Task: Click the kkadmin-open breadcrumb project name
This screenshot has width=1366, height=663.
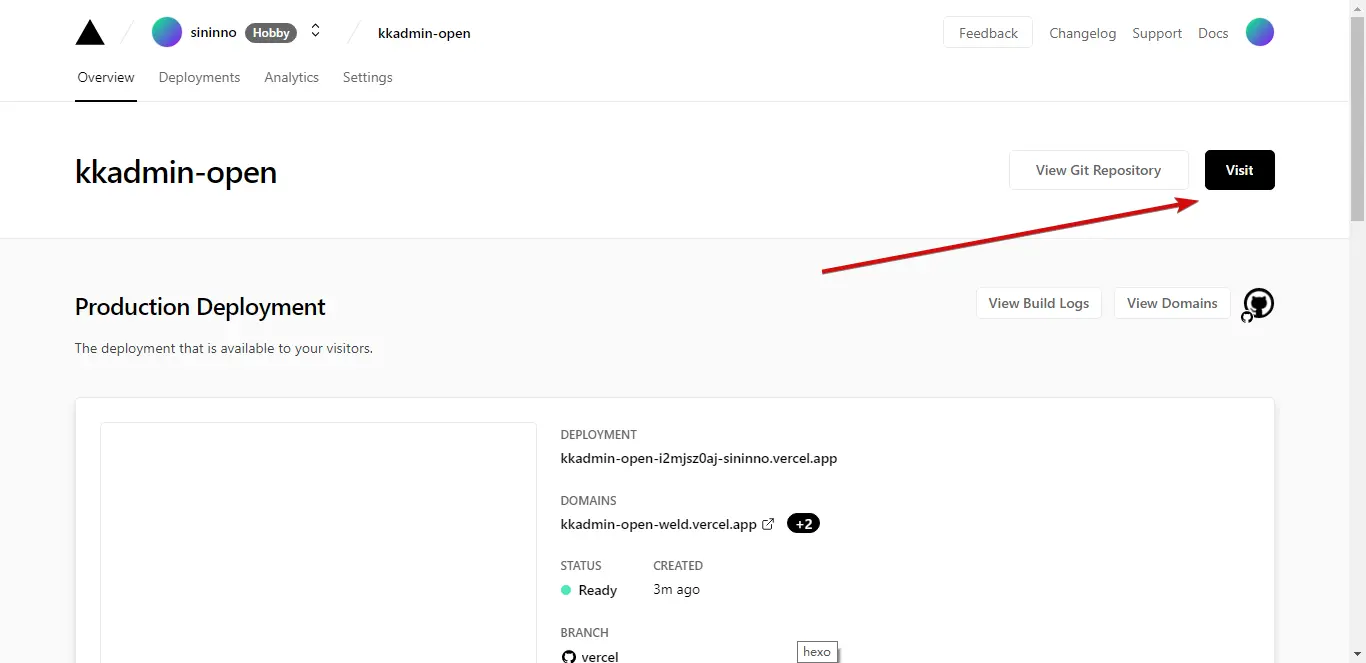Action: coord(424,33)
